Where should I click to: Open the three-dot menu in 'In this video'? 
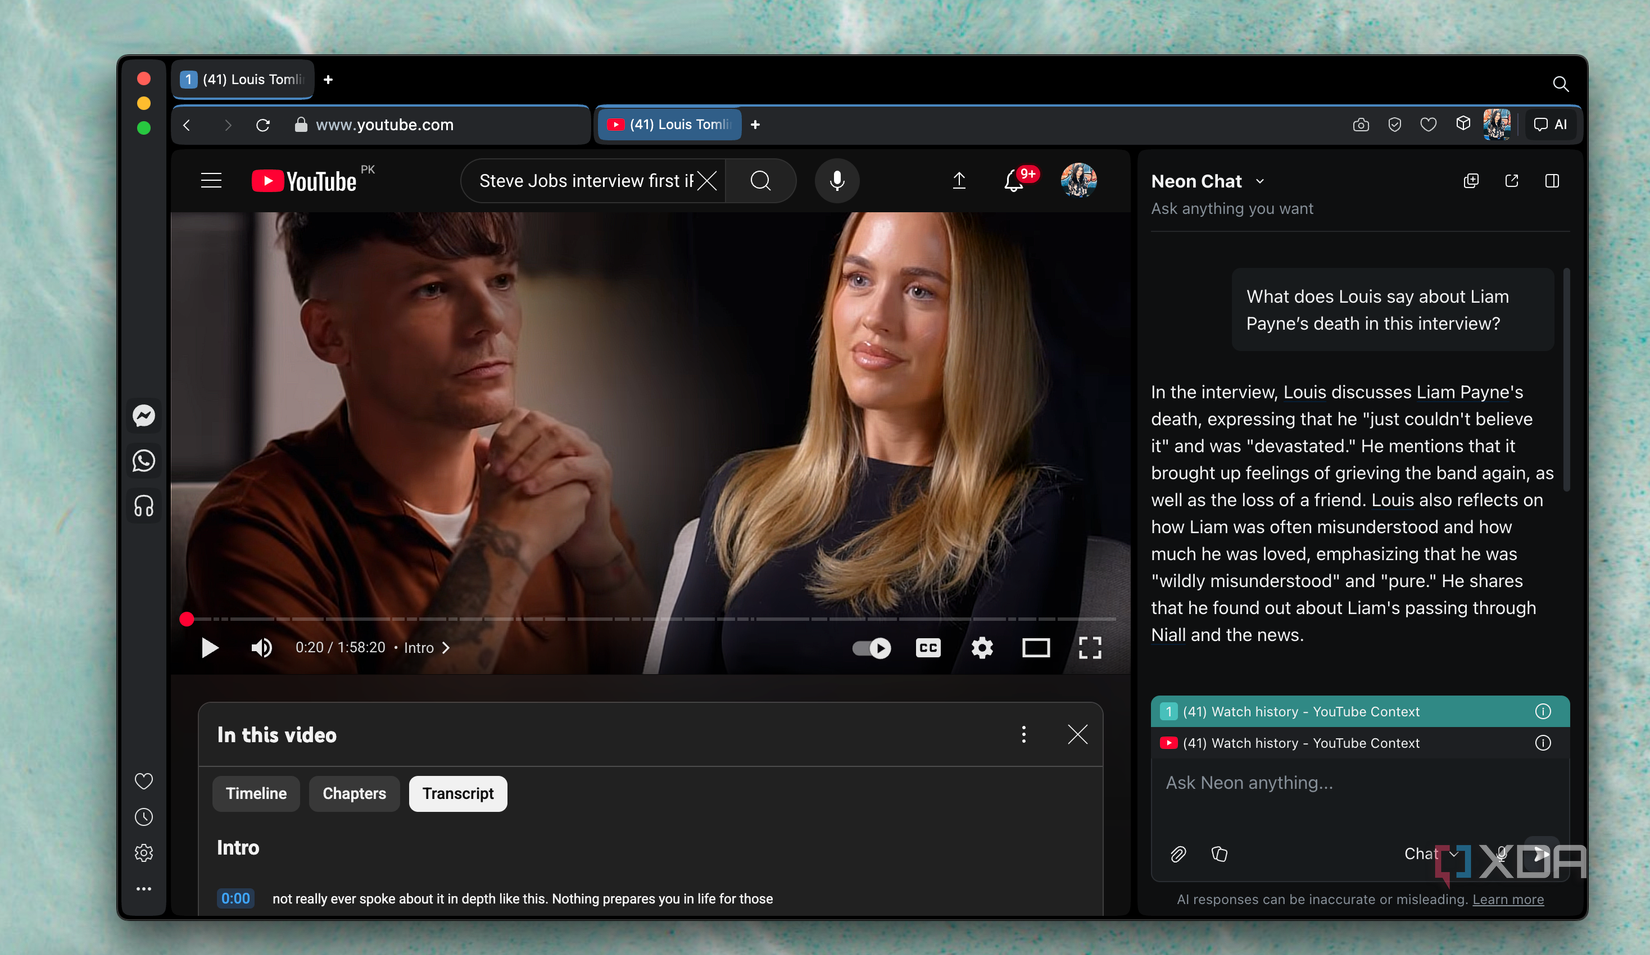click(x=1023, y=734)
